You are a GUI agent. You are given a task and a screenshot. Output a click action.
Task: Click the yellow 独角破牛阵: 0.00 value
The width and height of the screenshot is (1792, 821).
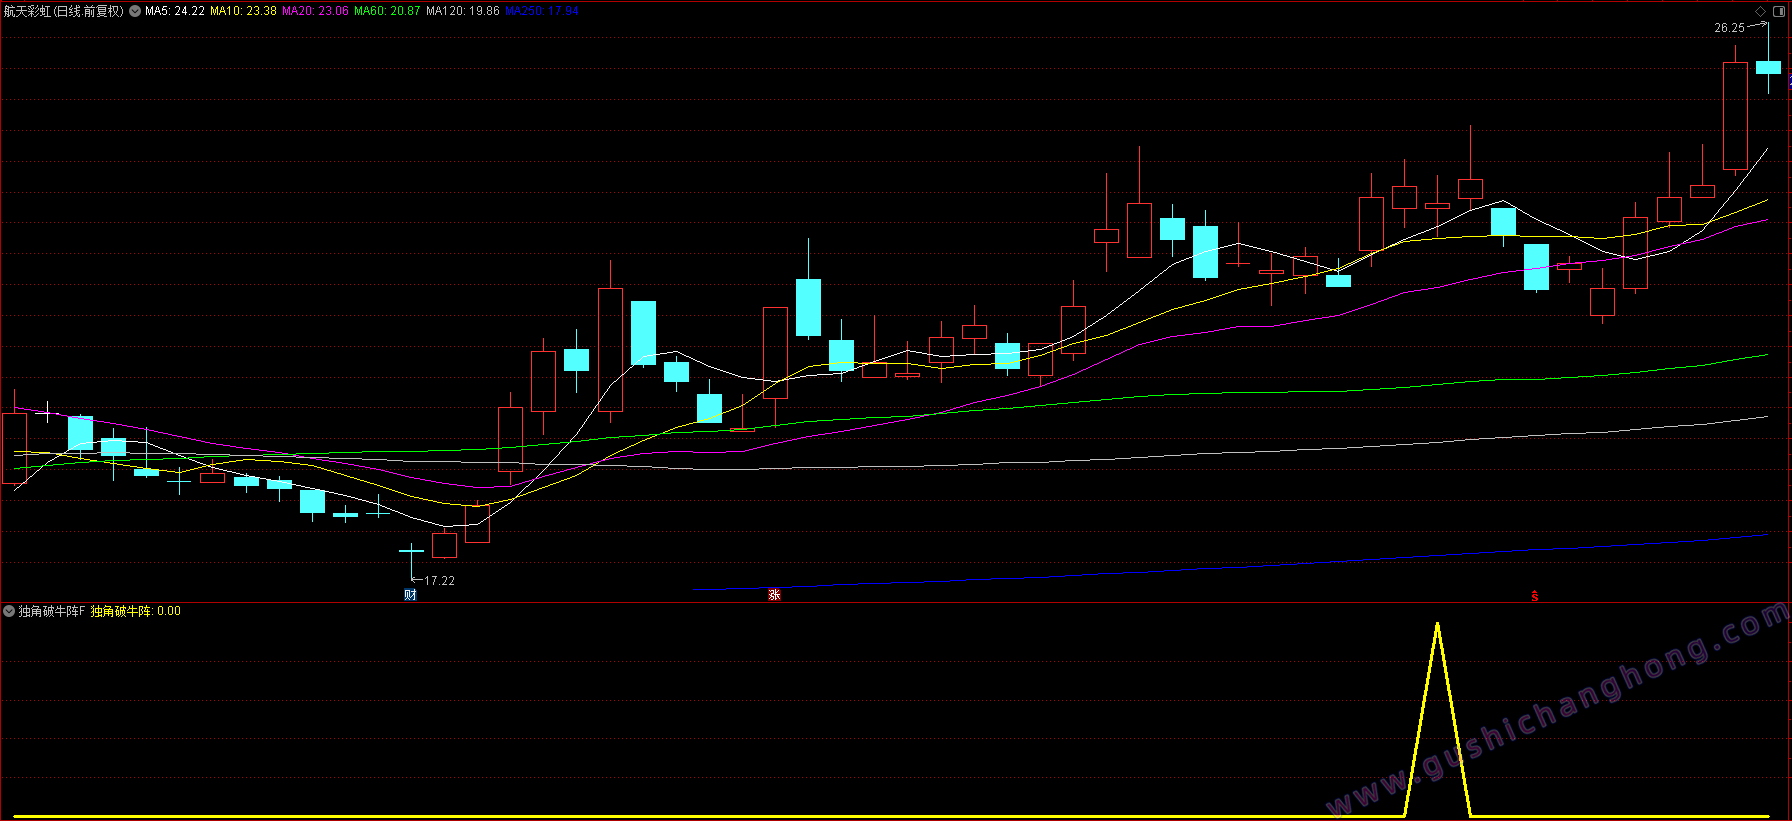point(136,611)
